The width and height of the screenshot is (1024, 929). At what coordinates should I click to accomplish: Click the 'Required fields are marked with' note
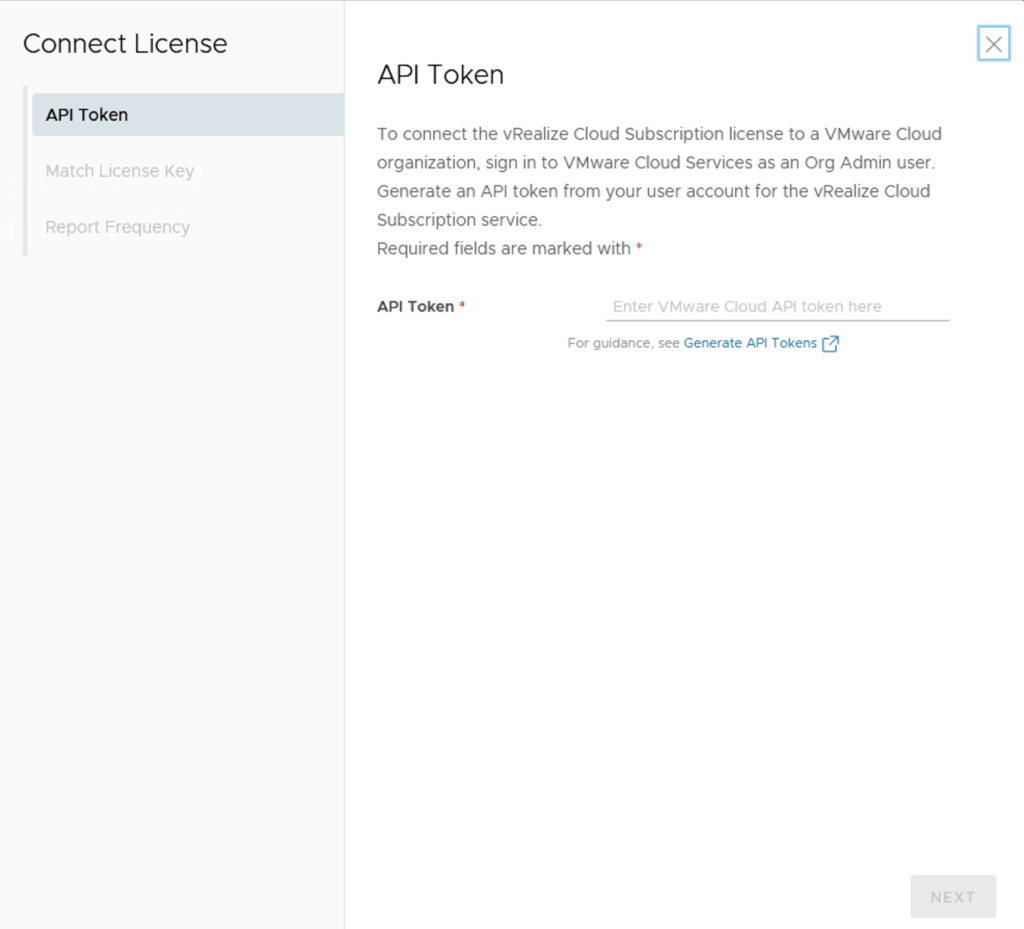pyautogui.click(x=503, y=248)
